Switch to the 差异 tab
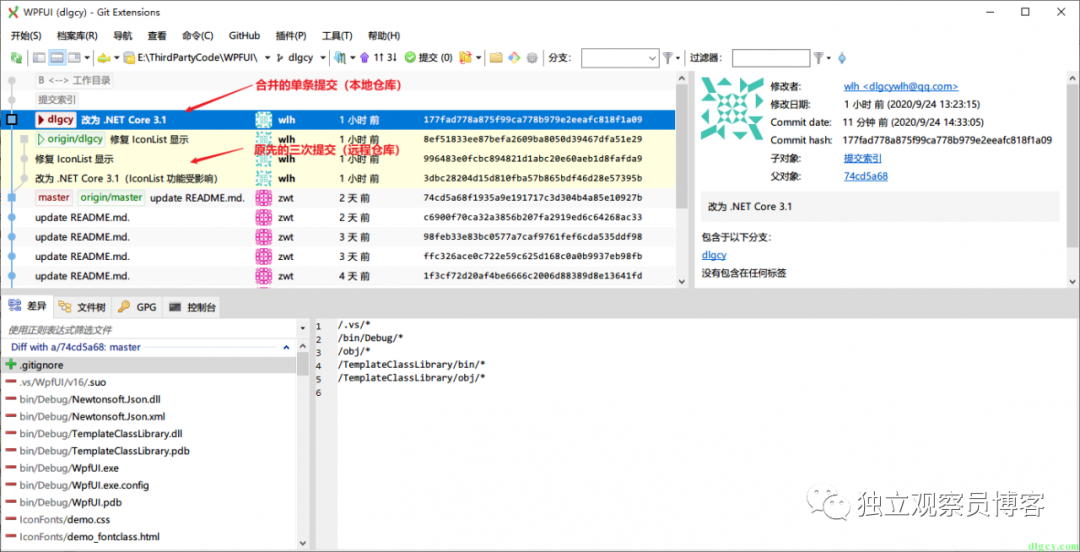The image size is (1080, 552). point(28,307)
